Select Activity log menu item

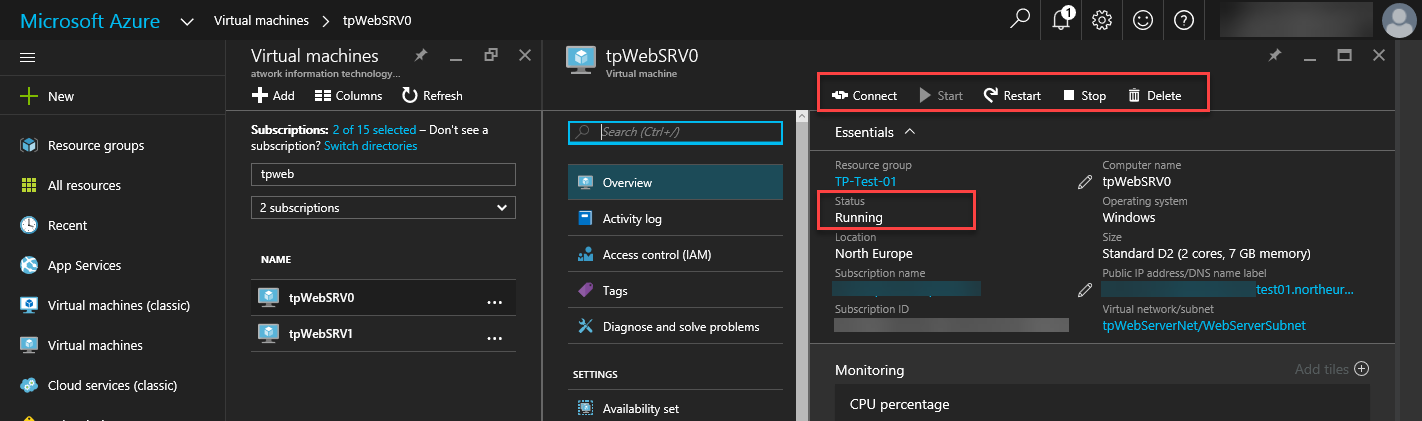(x=631, y=219)
